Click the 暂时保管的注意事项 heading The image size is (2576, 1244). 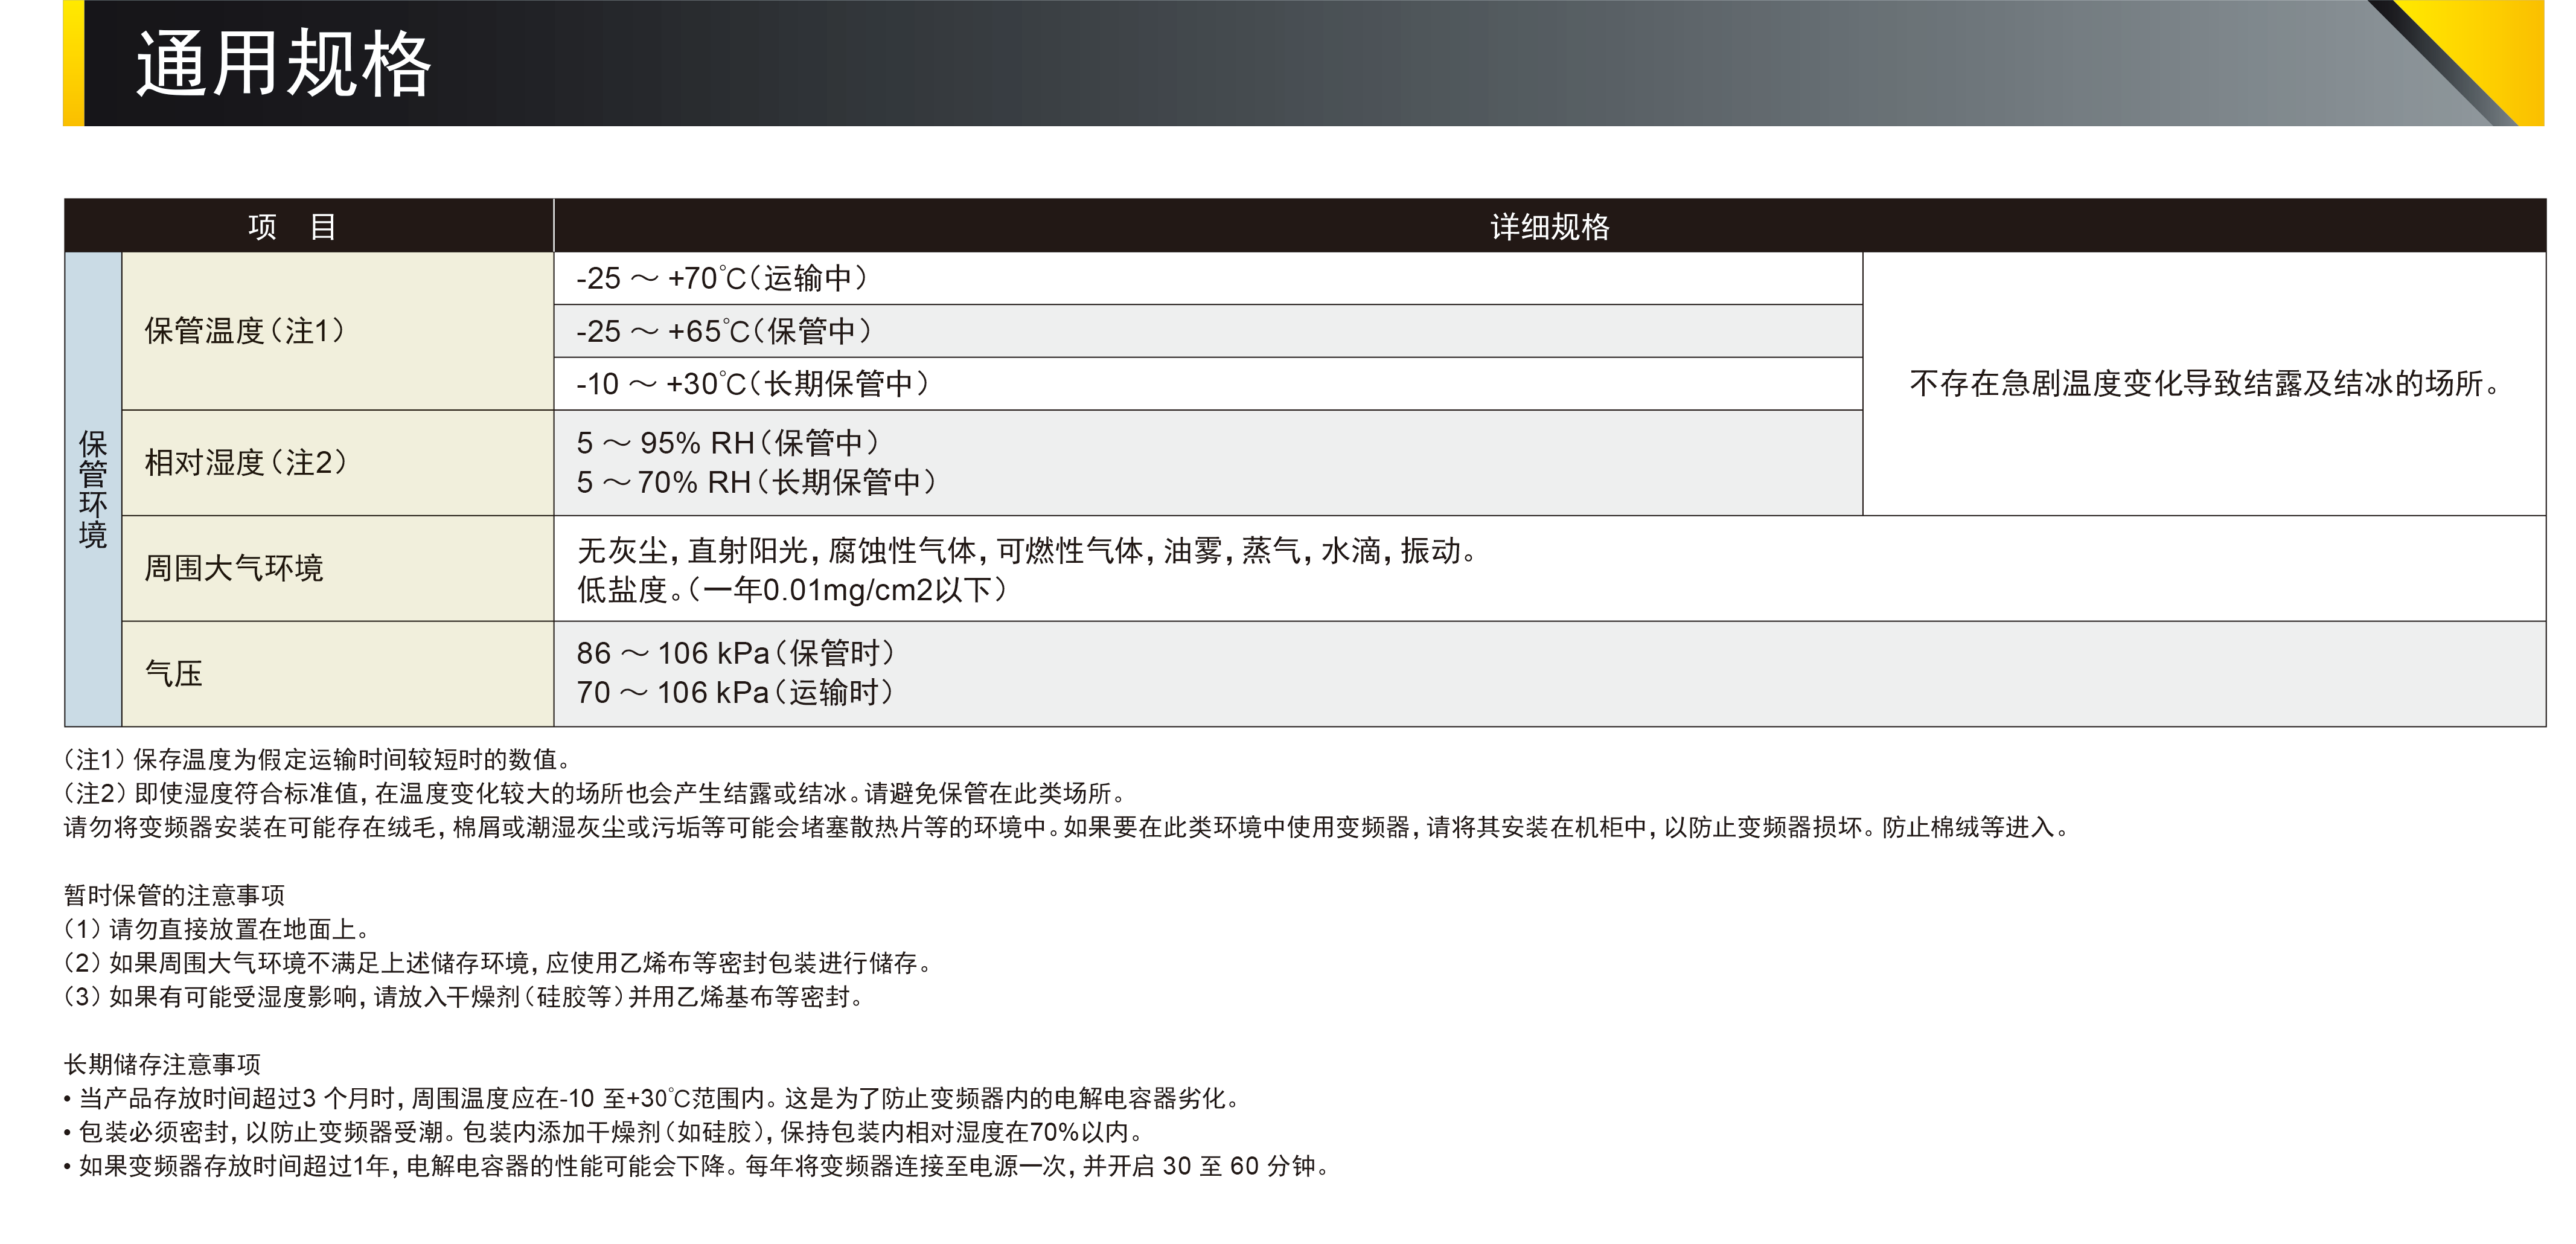(x=174, y=895)
